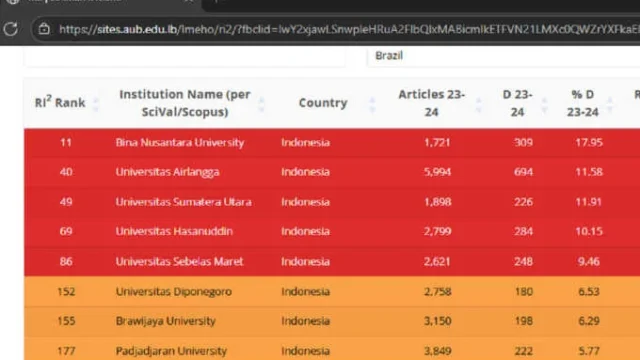Click percentage value 6.29
Viewport: 640px width, 360px height.
coord(589,321)
